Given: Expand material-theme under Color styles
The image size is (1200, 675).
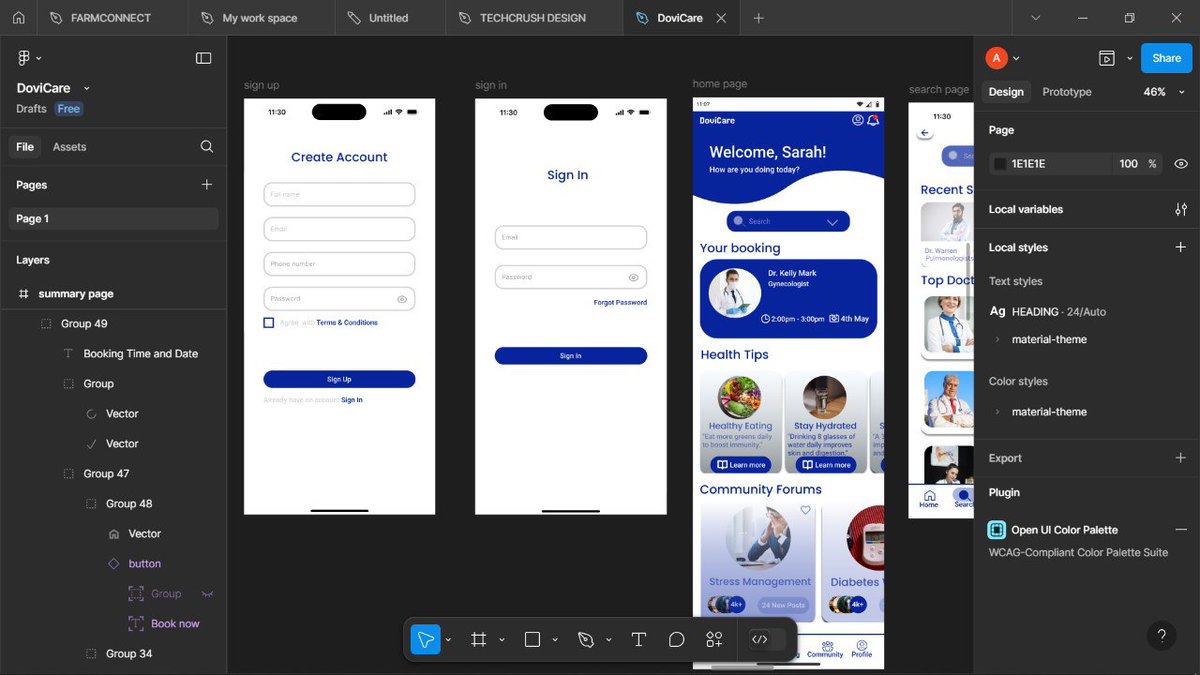Looking at the screenshot, I should coord(997,412).
